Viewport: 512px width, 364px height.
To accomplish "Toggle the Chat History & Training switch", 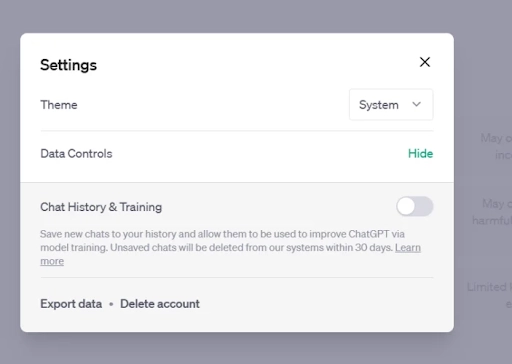I will click(415, 206).
